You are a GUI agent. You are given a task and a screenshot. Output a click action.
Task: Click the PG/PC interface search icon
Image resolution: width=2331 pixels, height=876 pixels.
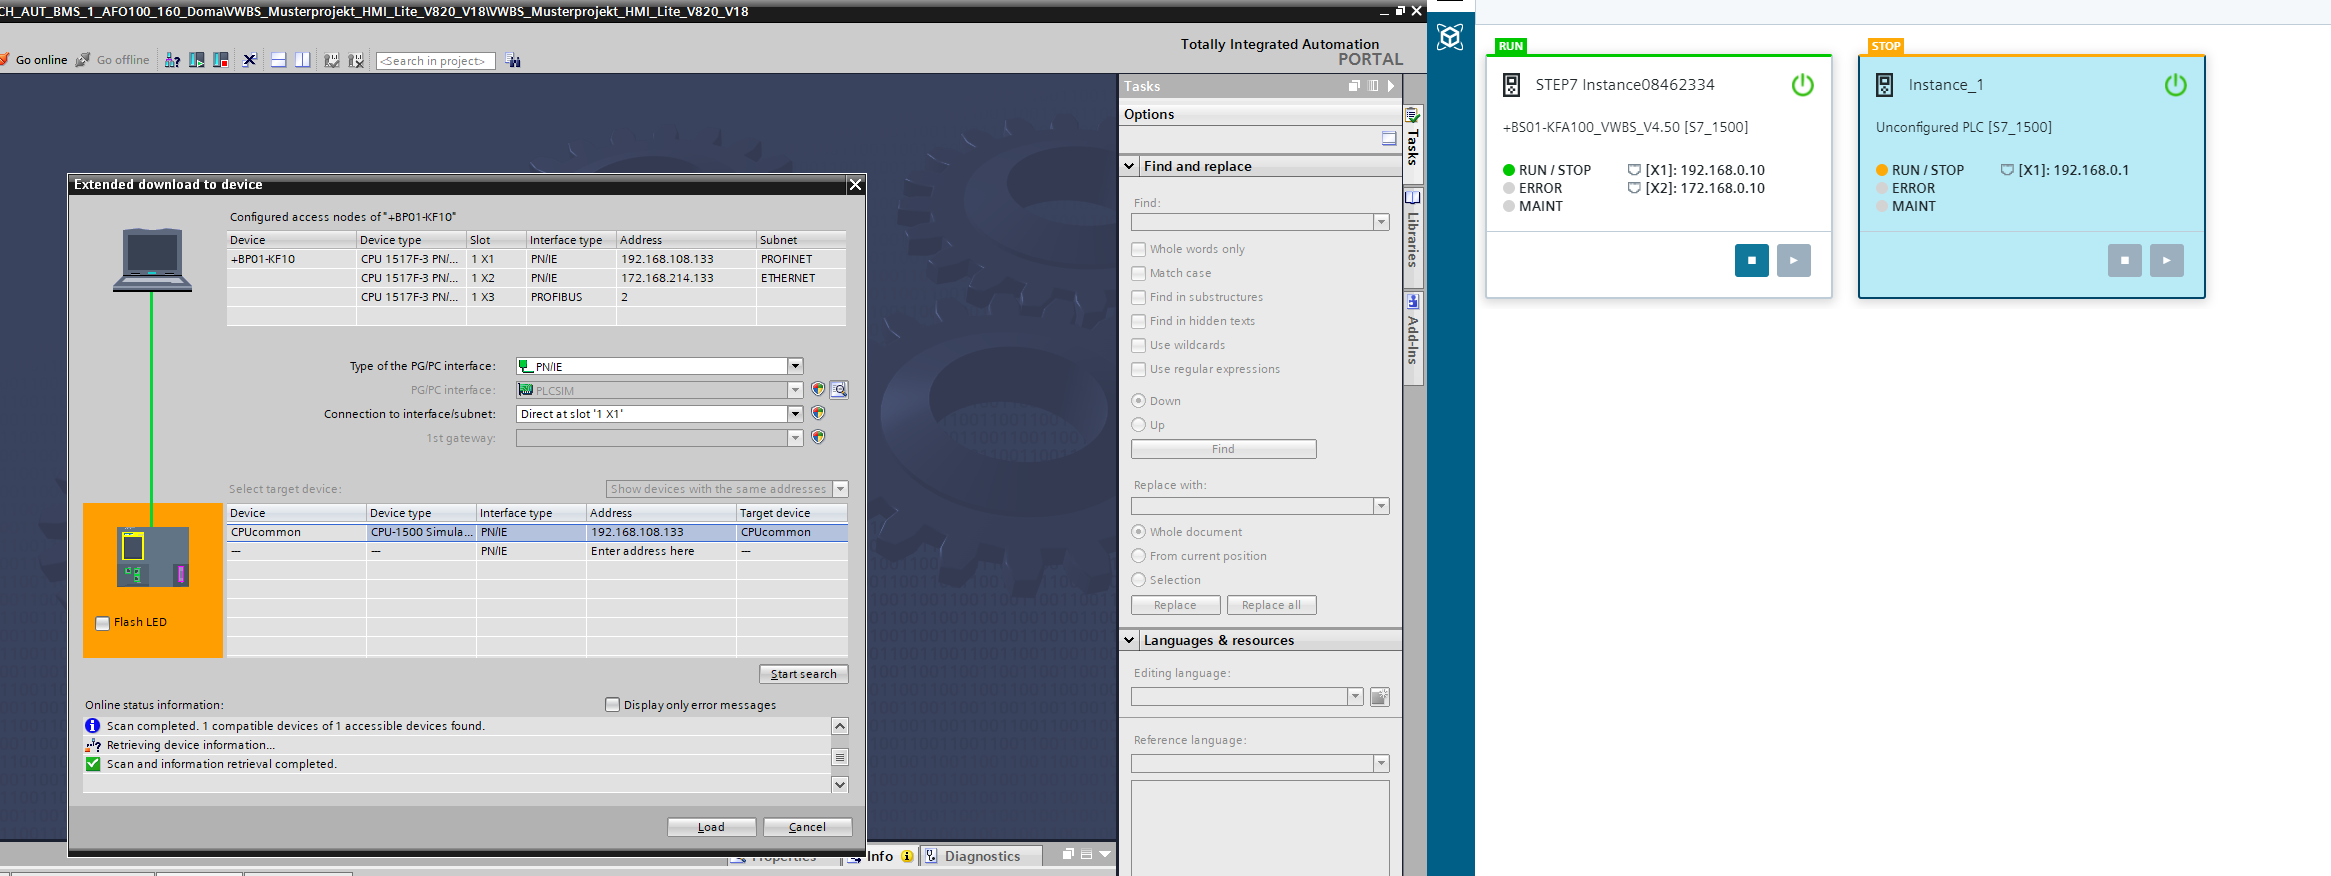(x=839, y=390)
